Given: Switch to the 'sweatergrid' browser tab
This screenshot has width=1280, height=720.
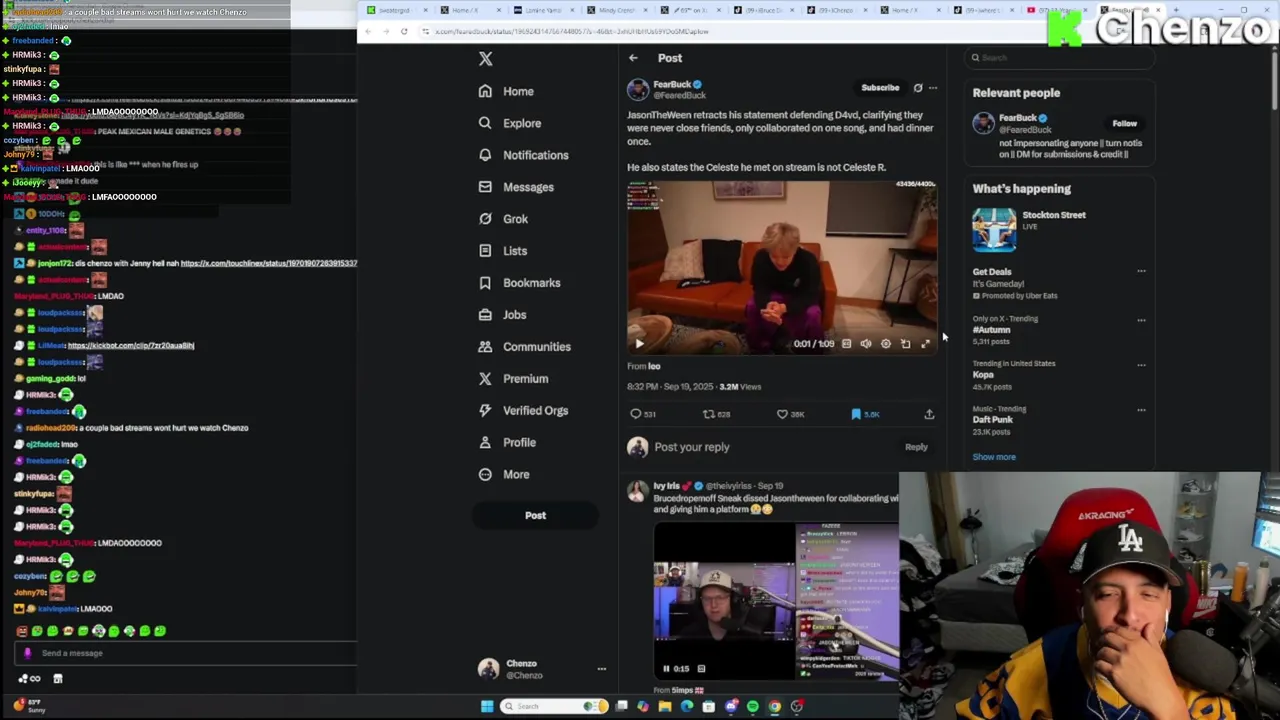Looking at the screenshot, I should tap(398, 10).
